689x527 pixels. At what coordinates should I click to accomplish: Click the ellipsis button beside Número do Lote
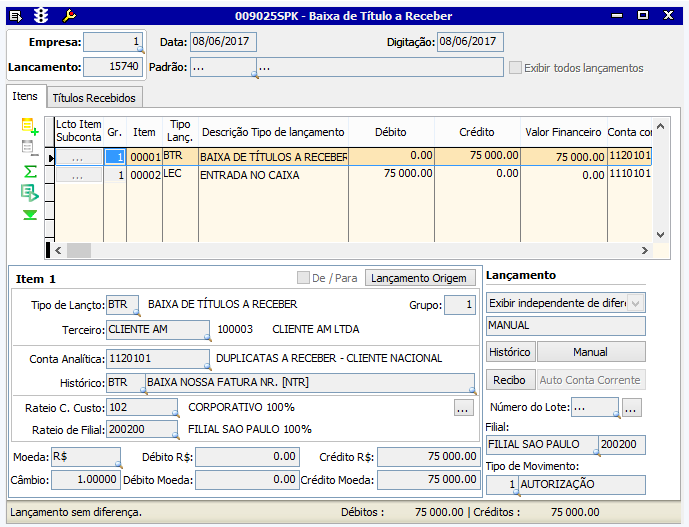pos(631,407)
